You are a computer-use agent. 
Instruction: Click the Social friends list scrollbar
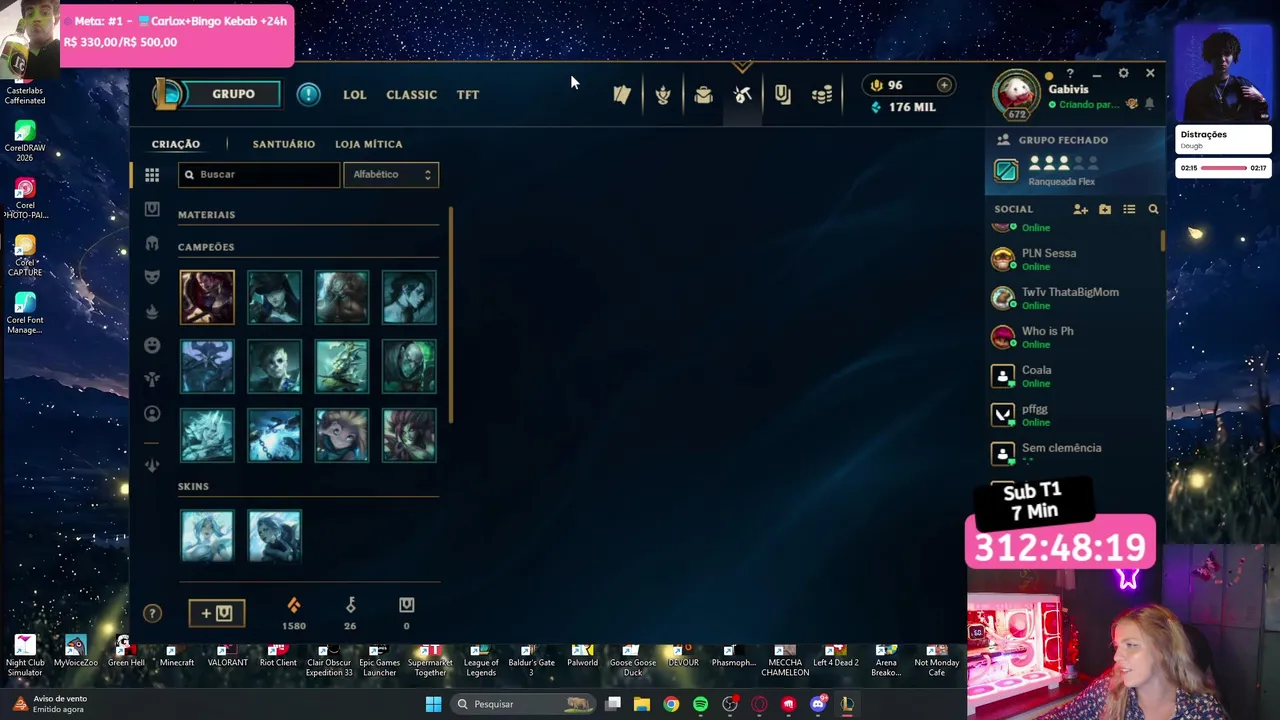[1162, 240]
